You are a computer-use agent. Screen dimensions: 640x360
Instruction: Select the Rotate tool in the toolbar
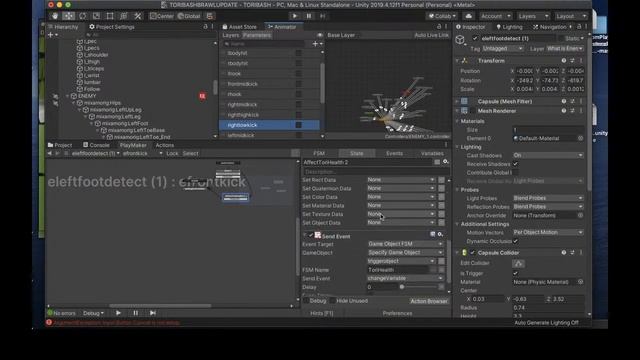pyautogui.click(x=82, y=16)
